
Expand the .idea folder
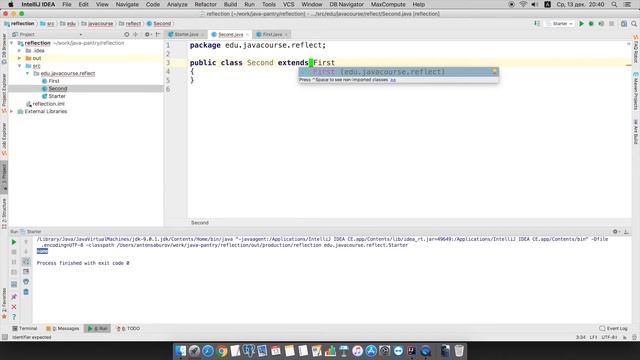20,51
